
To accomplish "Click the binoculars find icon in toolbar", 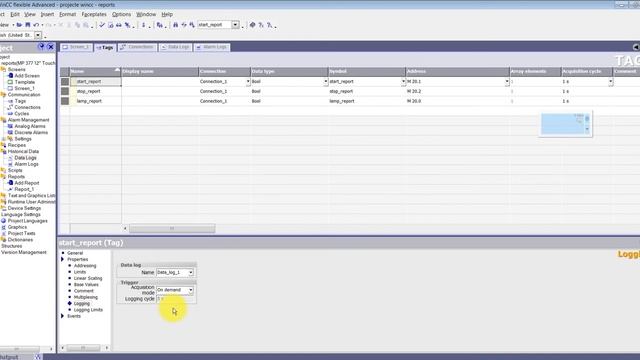I will click(176, 25).
